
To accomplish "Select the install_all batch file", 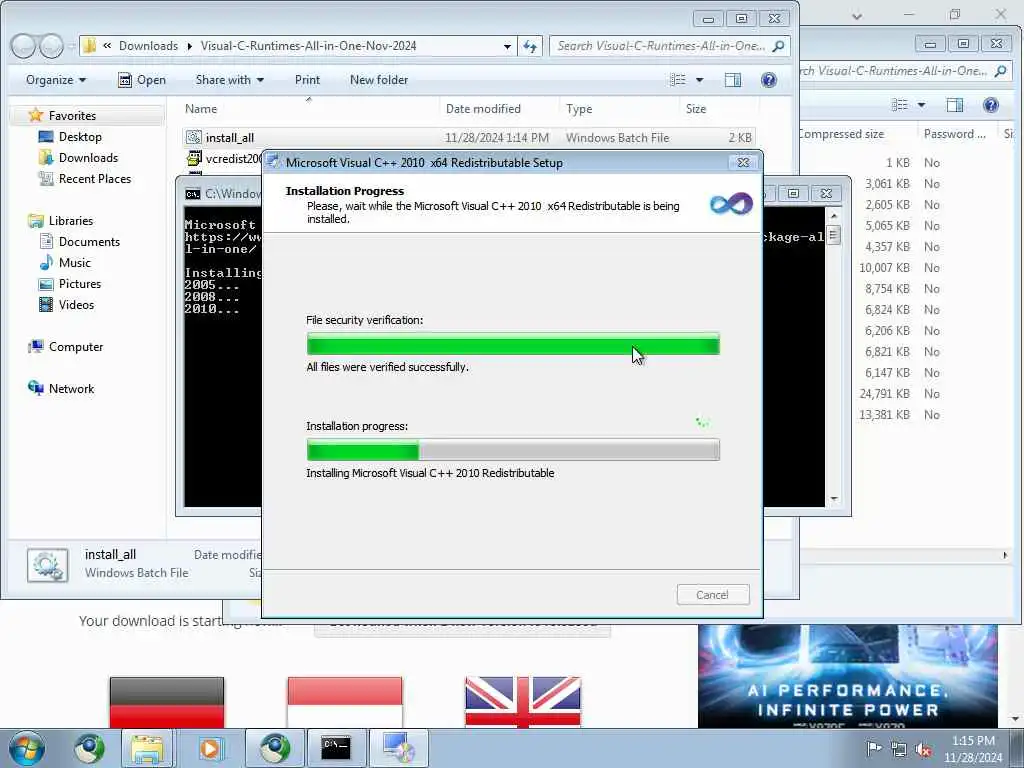I will (x=468, y=138).
